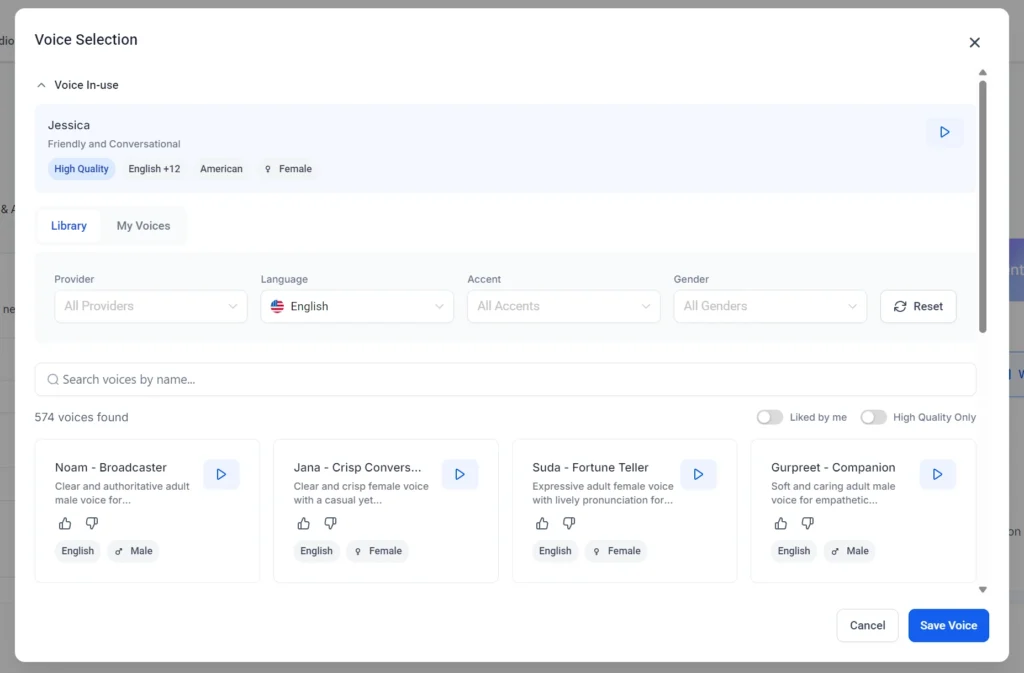Click the English tag on Jana card

pyautogui.click(x=316, y=551)
